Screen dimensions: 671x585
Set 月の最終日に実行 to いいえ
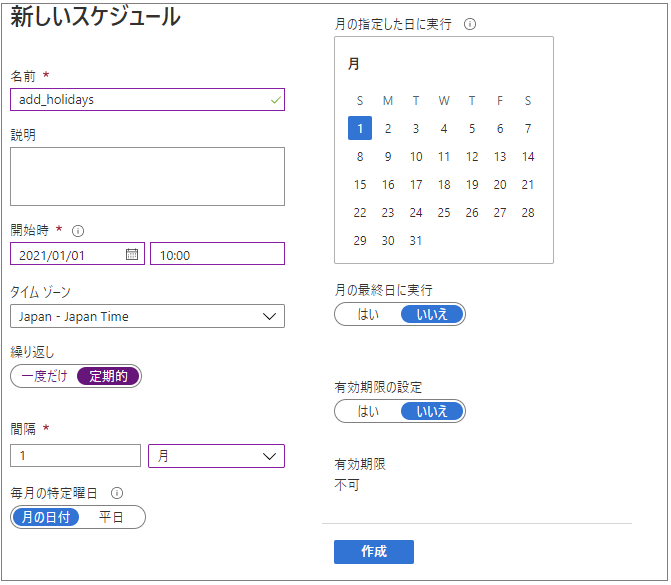coord(432,314)
